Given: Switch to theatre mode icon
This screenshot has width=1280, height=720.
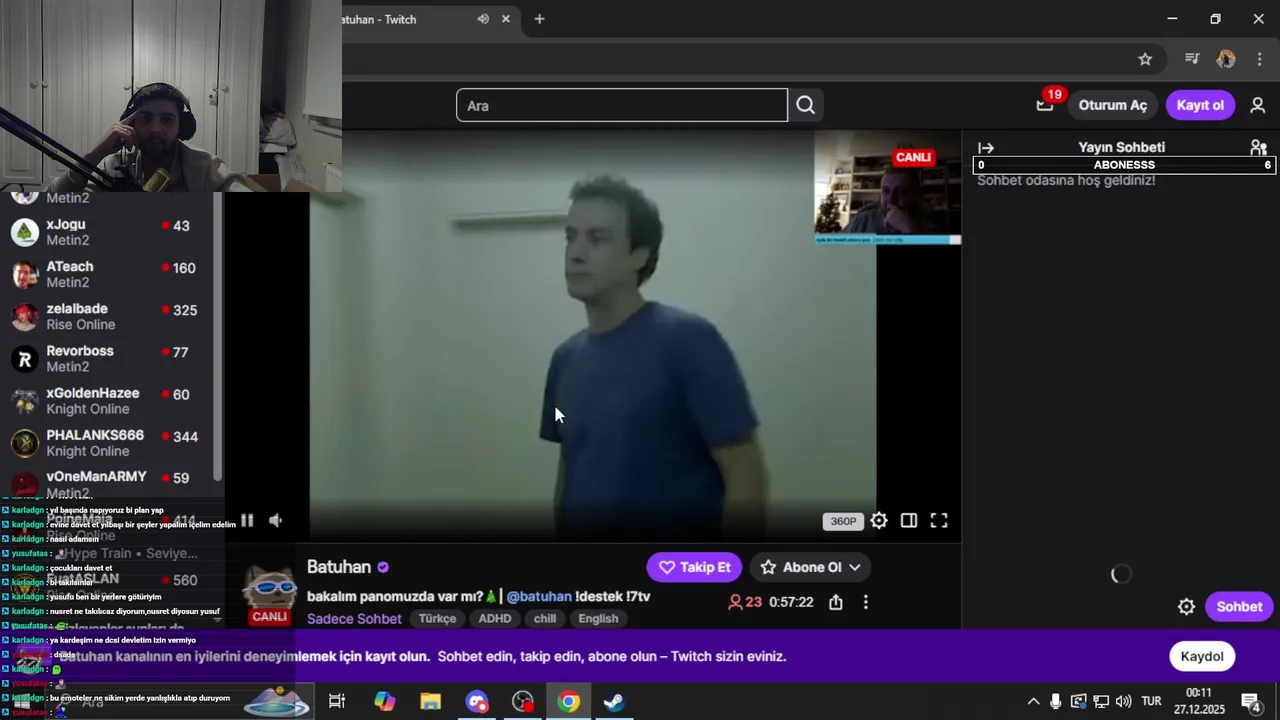Looking at the screenshot, I should pyautogui.click(x=908, y=520).
